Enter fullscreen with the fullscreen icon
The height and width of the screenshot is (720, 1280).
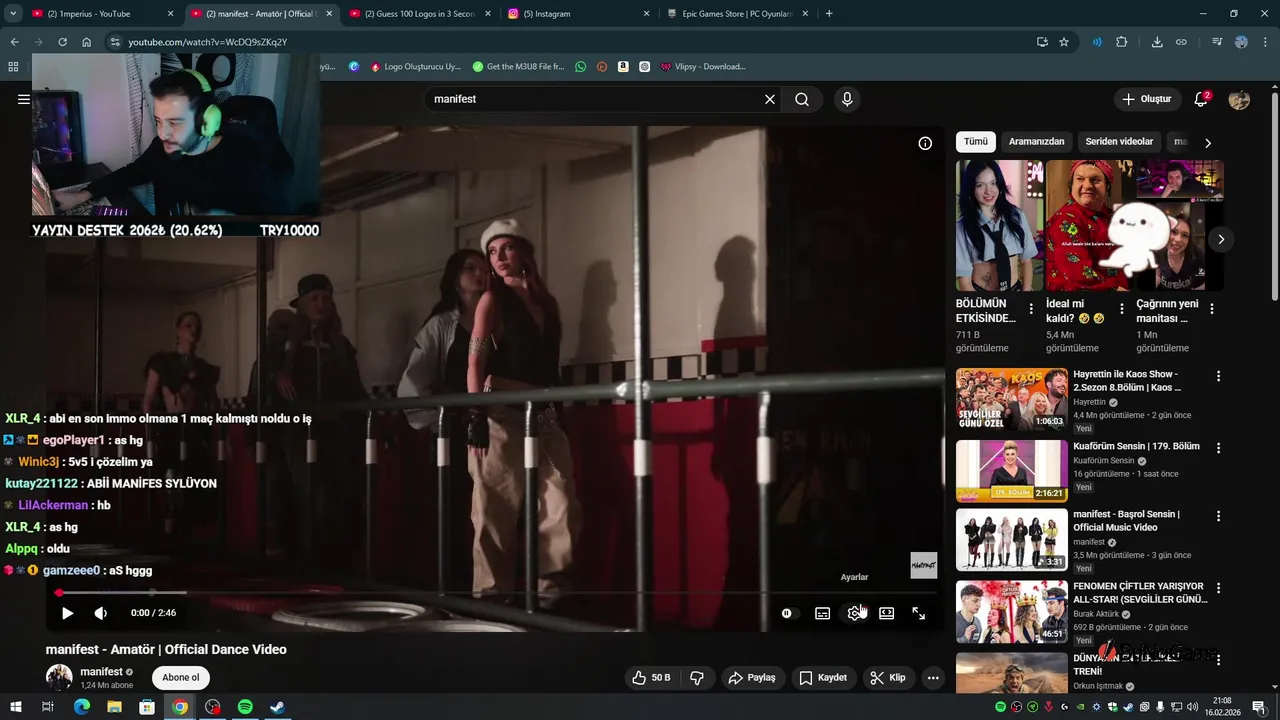tap(918, 613)
